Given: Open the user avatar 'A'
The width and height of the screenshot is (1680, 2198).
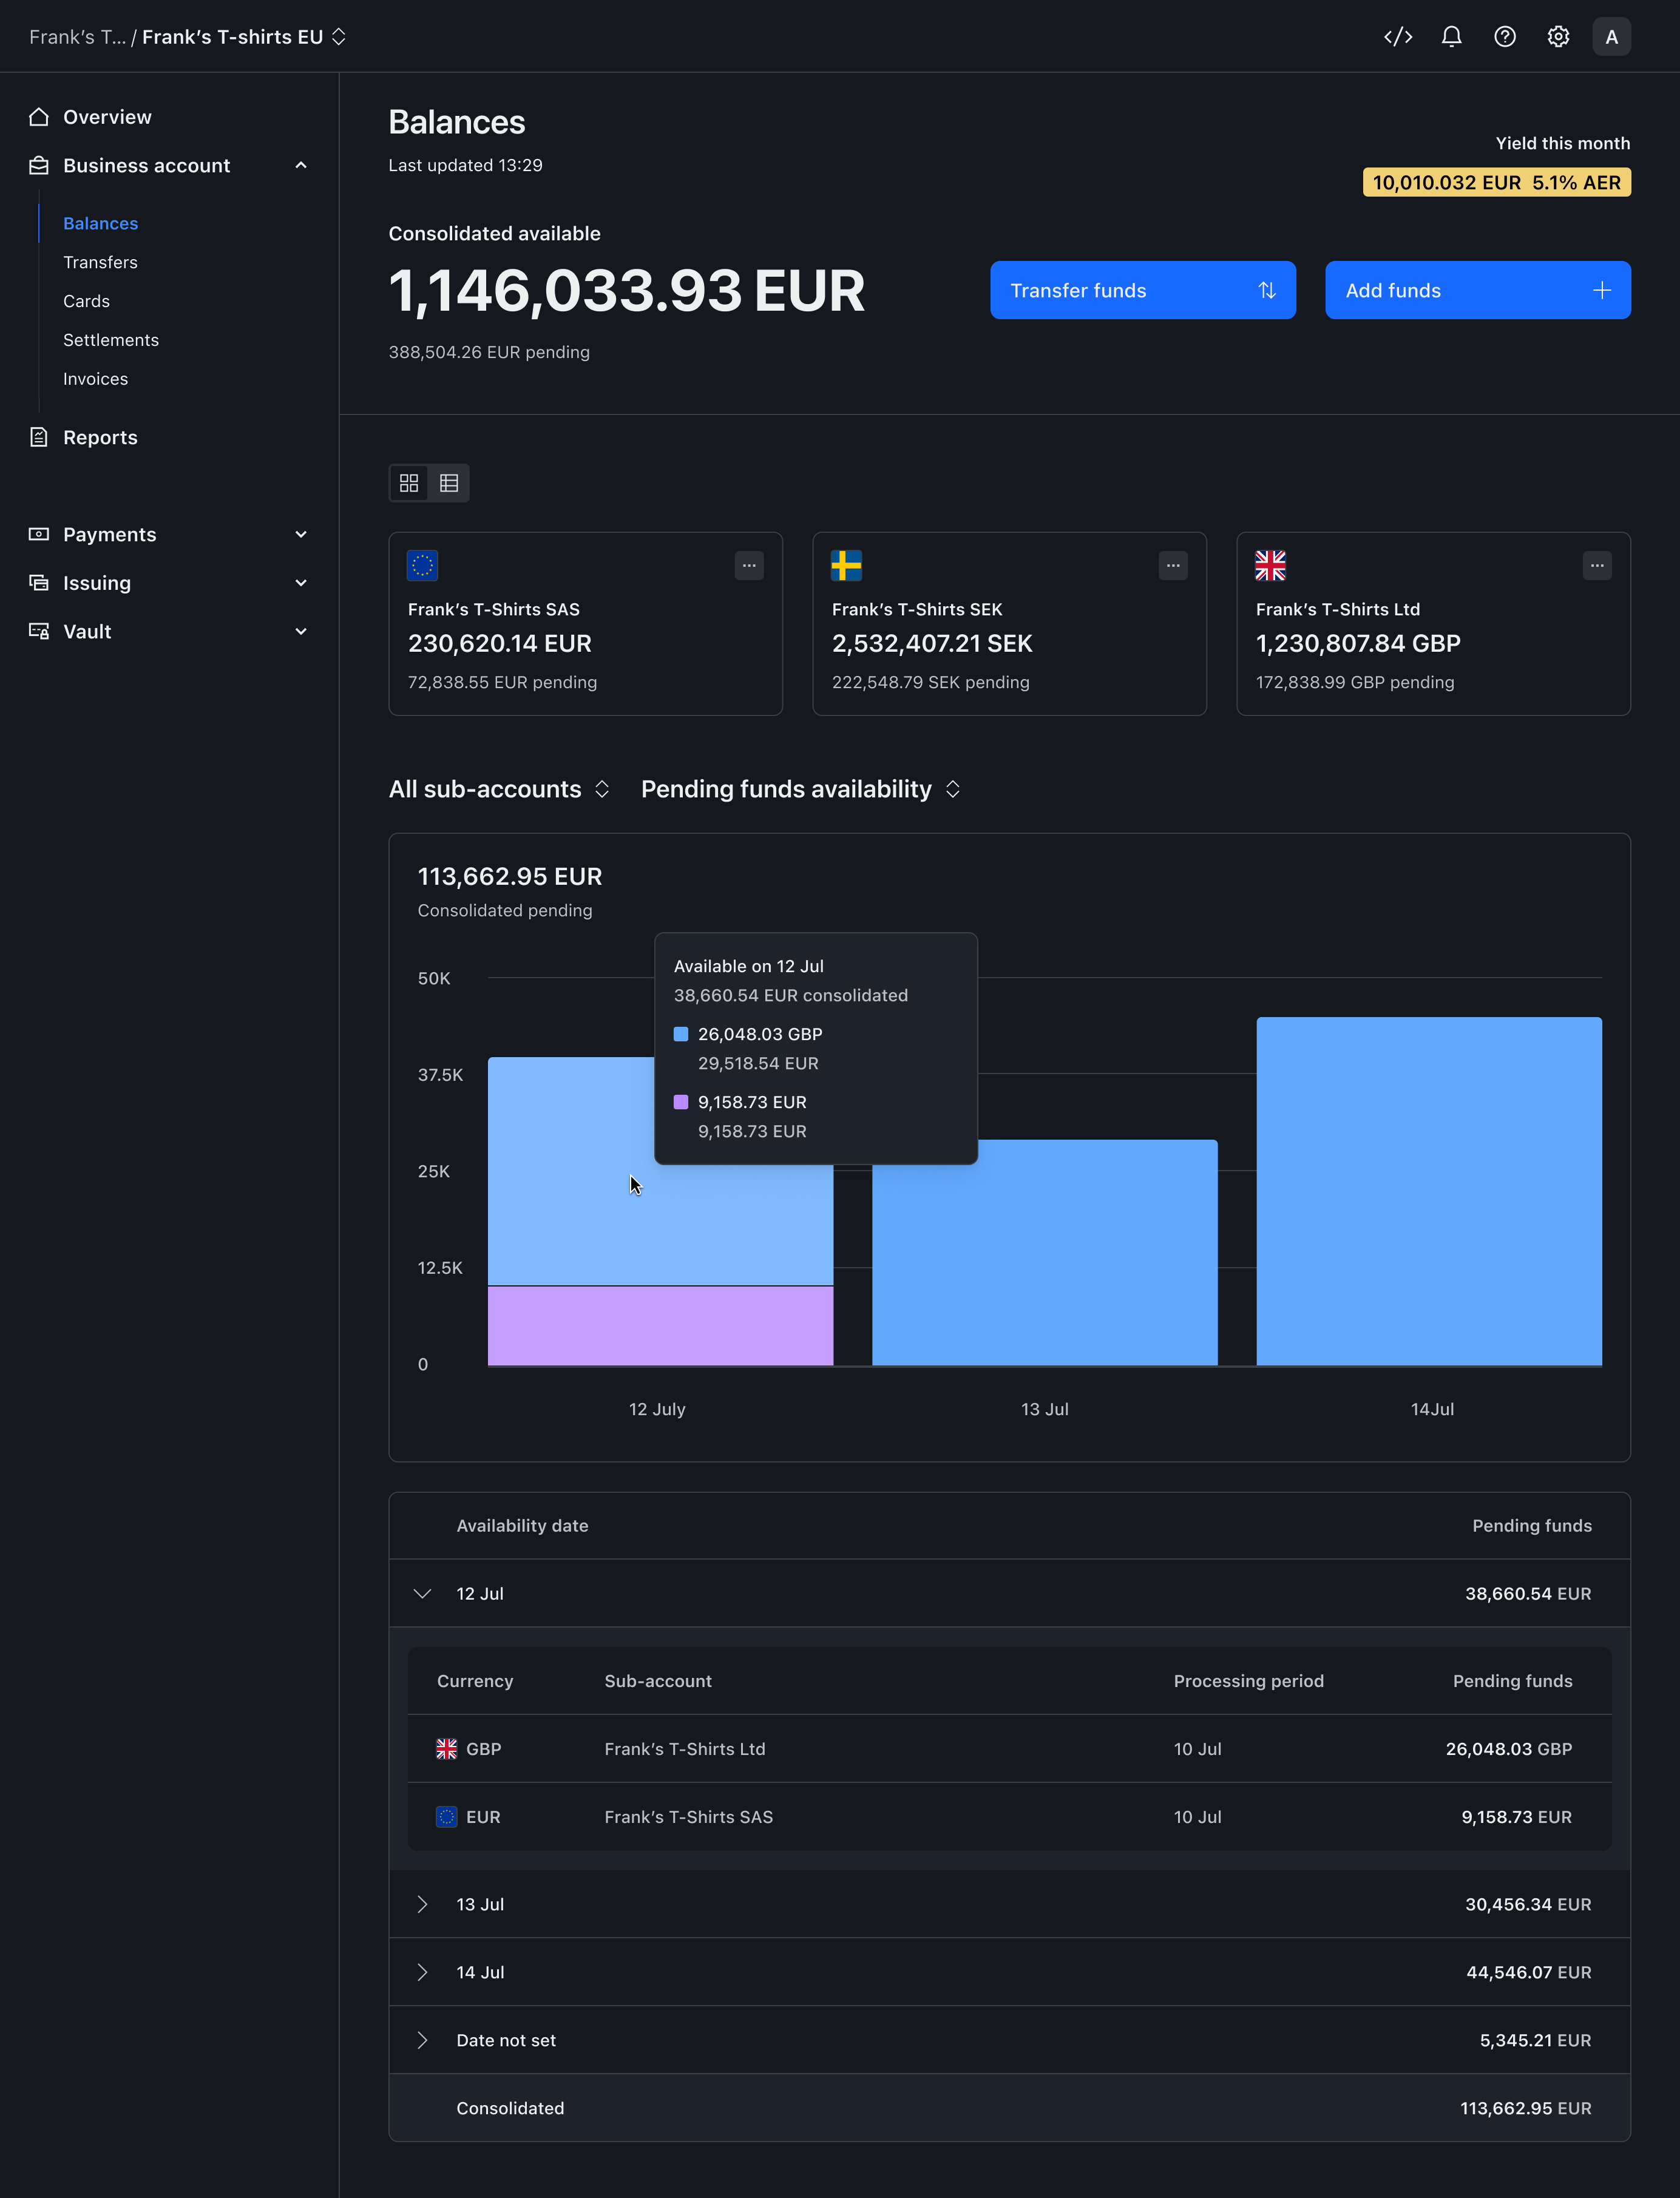Looking at the screenshot, I should (1611, 37).
